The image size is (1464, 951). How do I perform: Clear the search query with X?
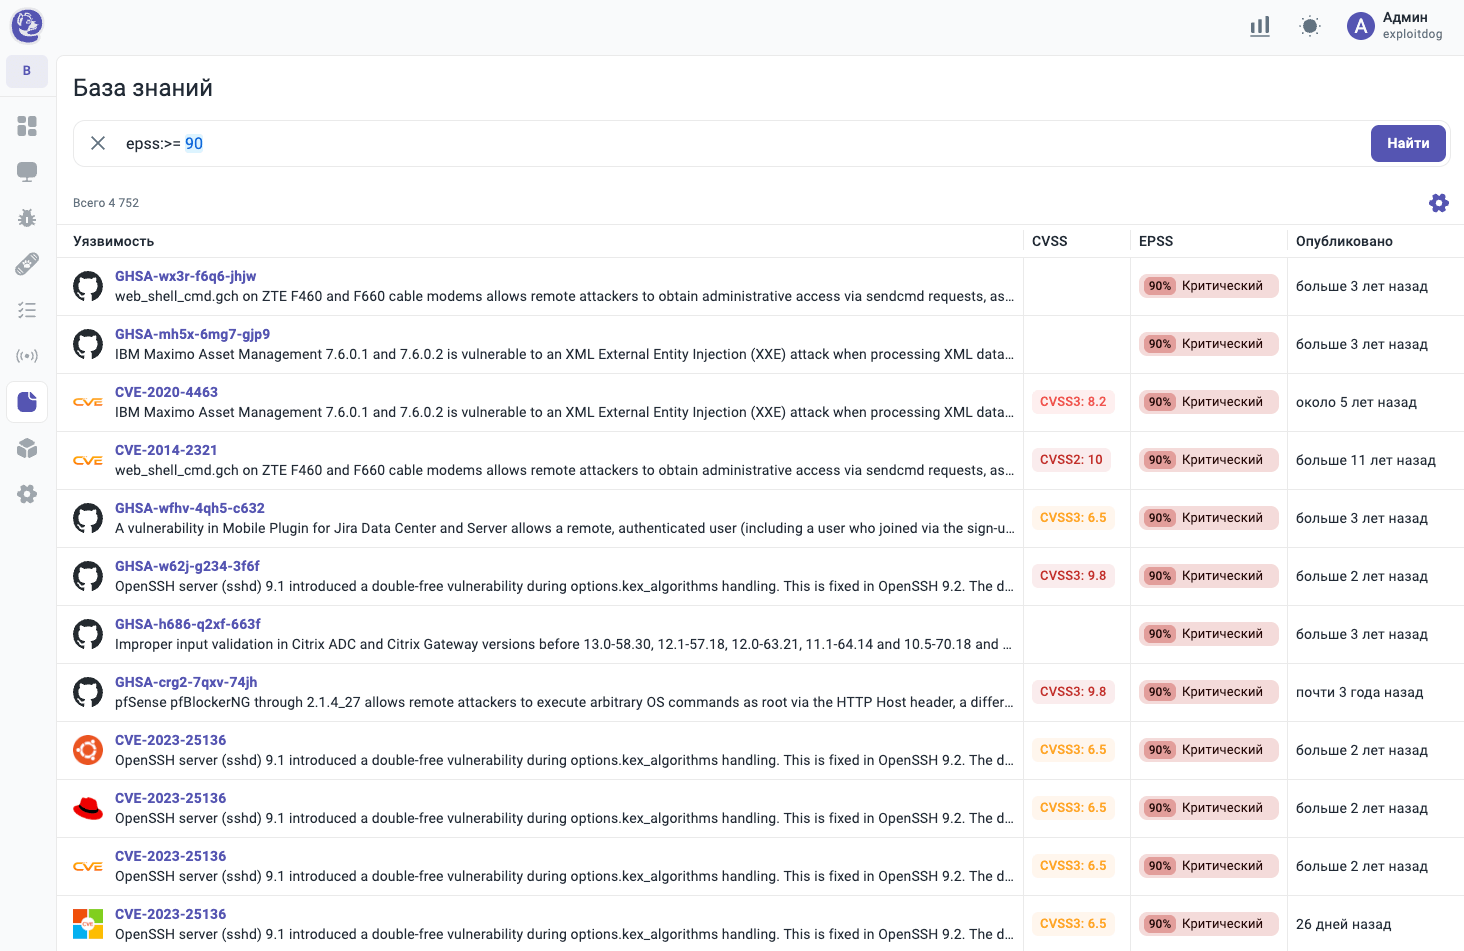(x=98, y=143)
